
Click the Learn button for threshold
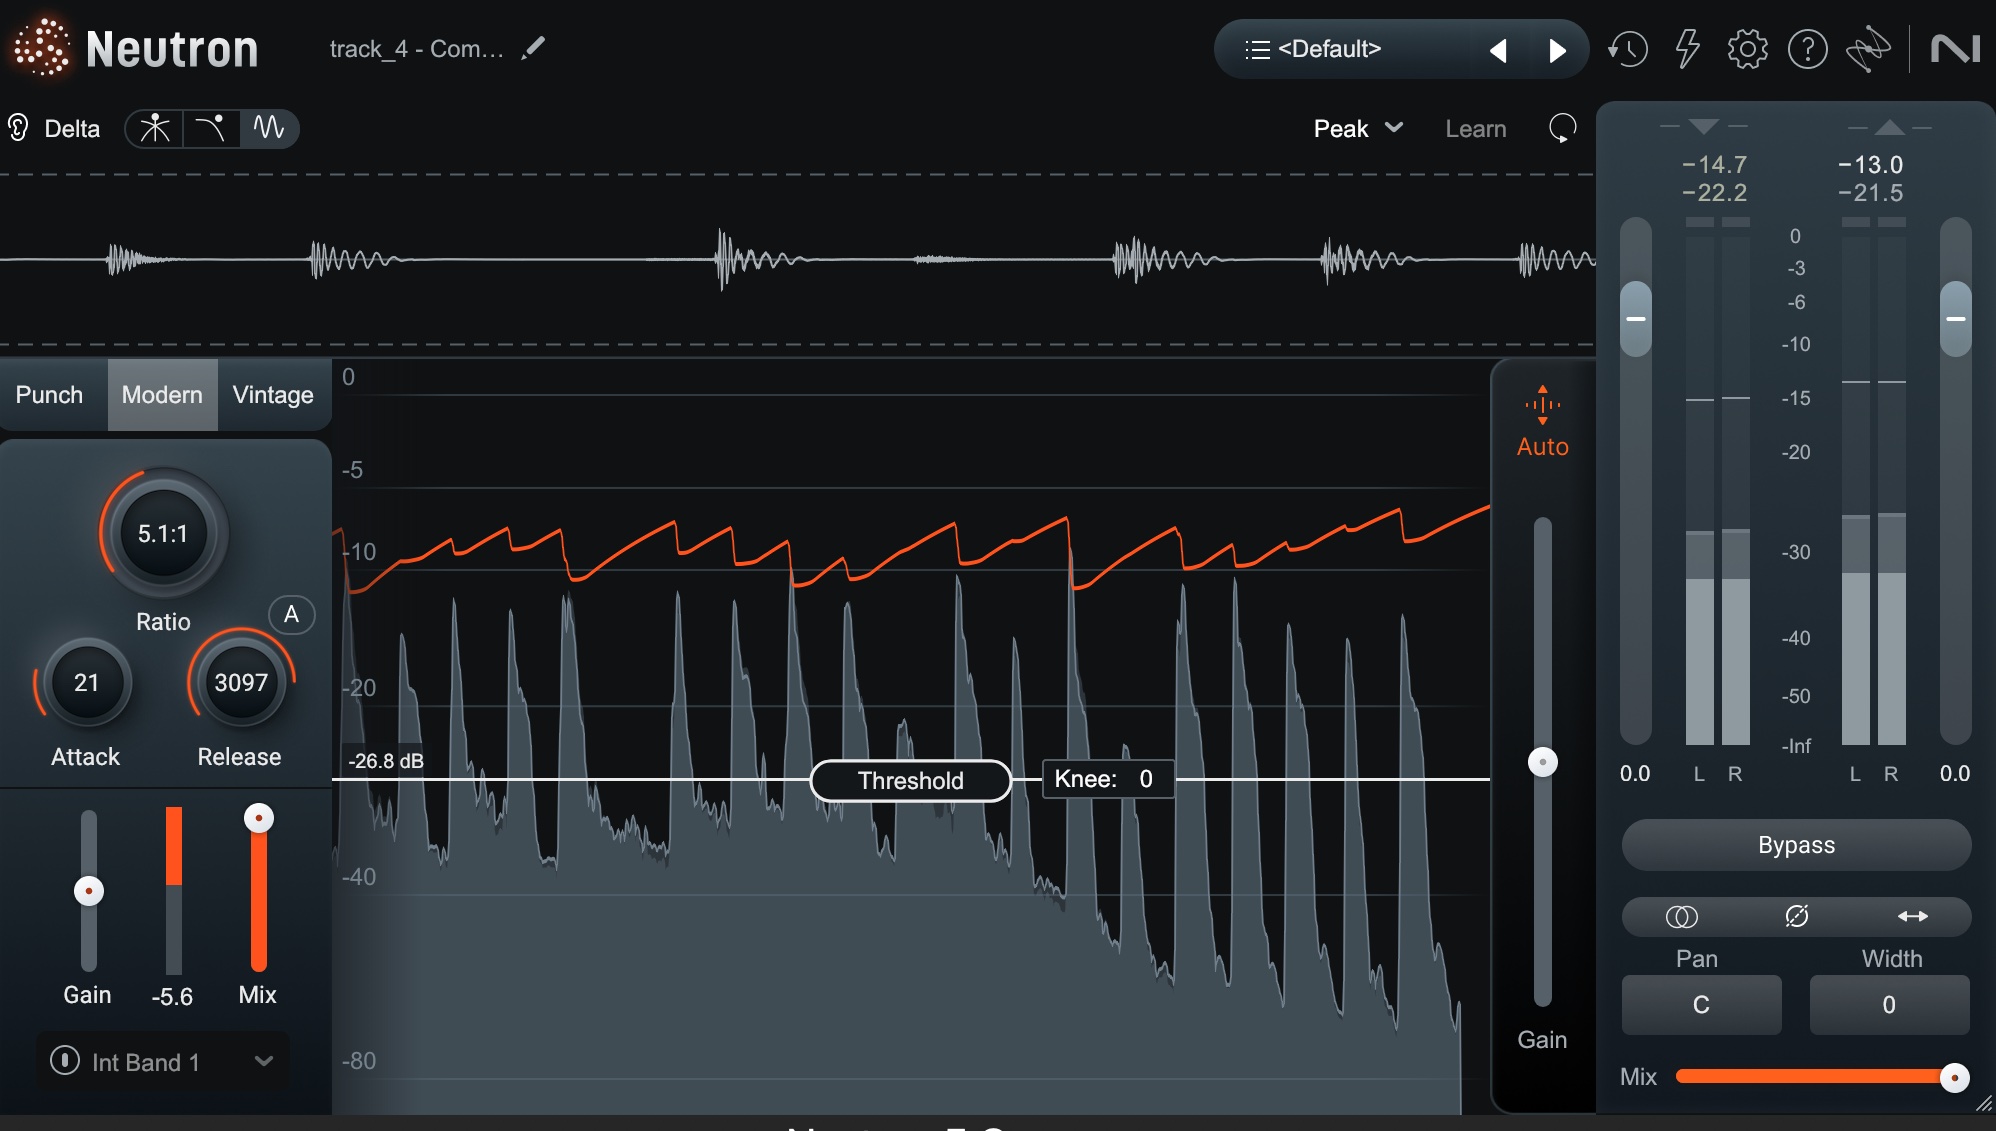1475,127
